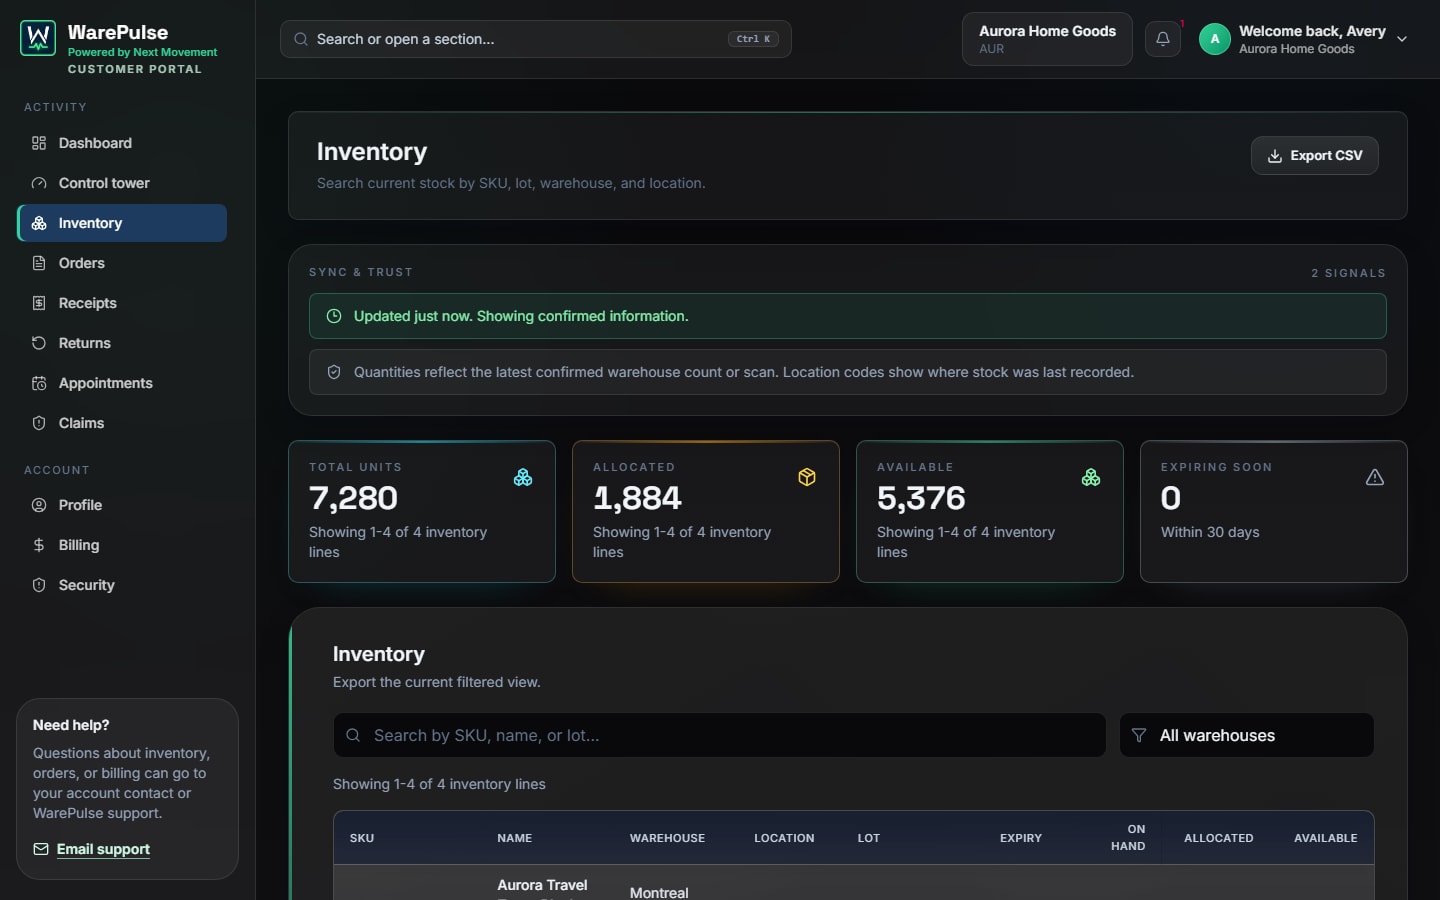Open the Dashboard section
1440x900 pixels.
[x=122, y=143]
